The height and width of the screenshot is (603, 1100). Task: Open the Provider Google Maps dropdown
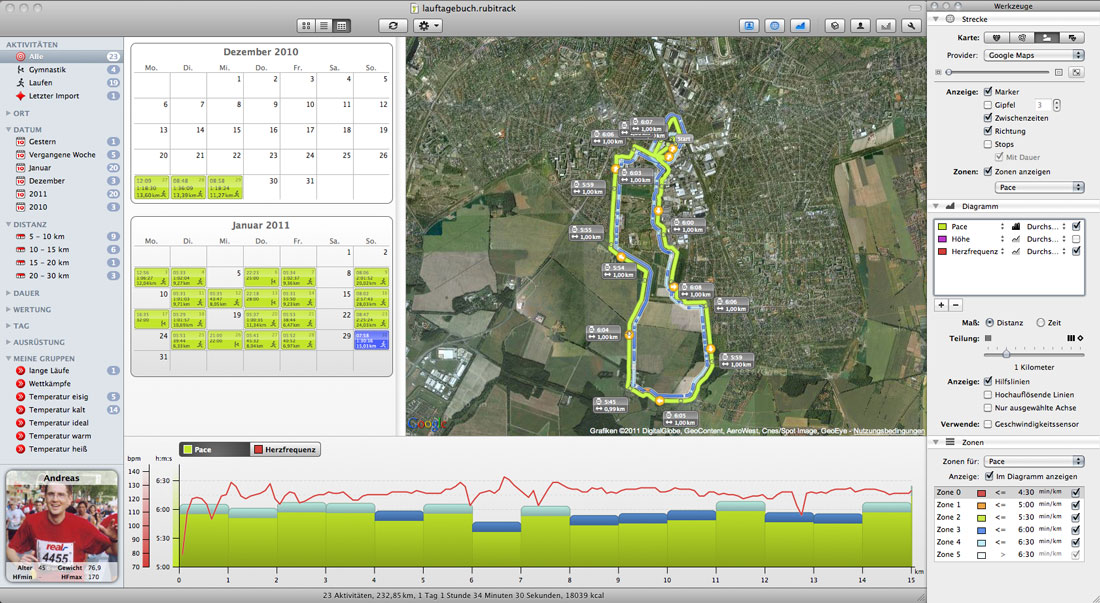(1035, 56)
